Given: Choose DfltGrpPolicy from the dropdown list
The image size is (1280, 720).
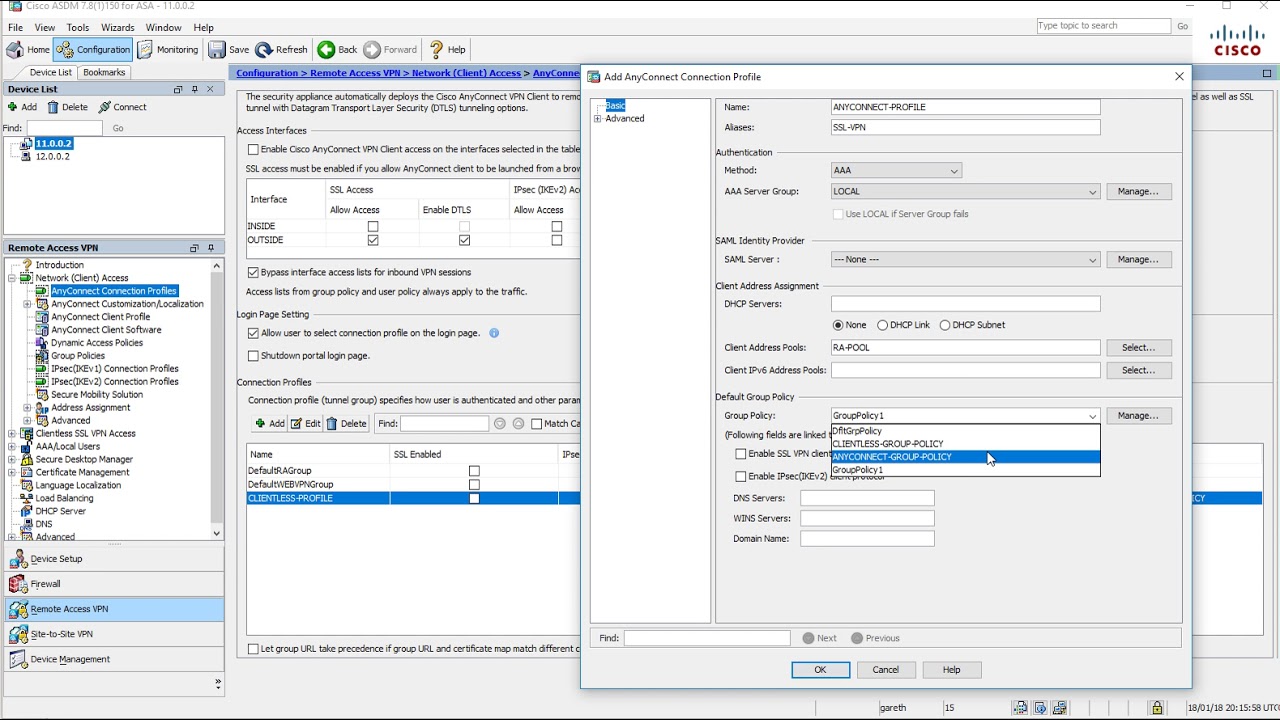Looking at the screenshot, I should coord(965,431).
